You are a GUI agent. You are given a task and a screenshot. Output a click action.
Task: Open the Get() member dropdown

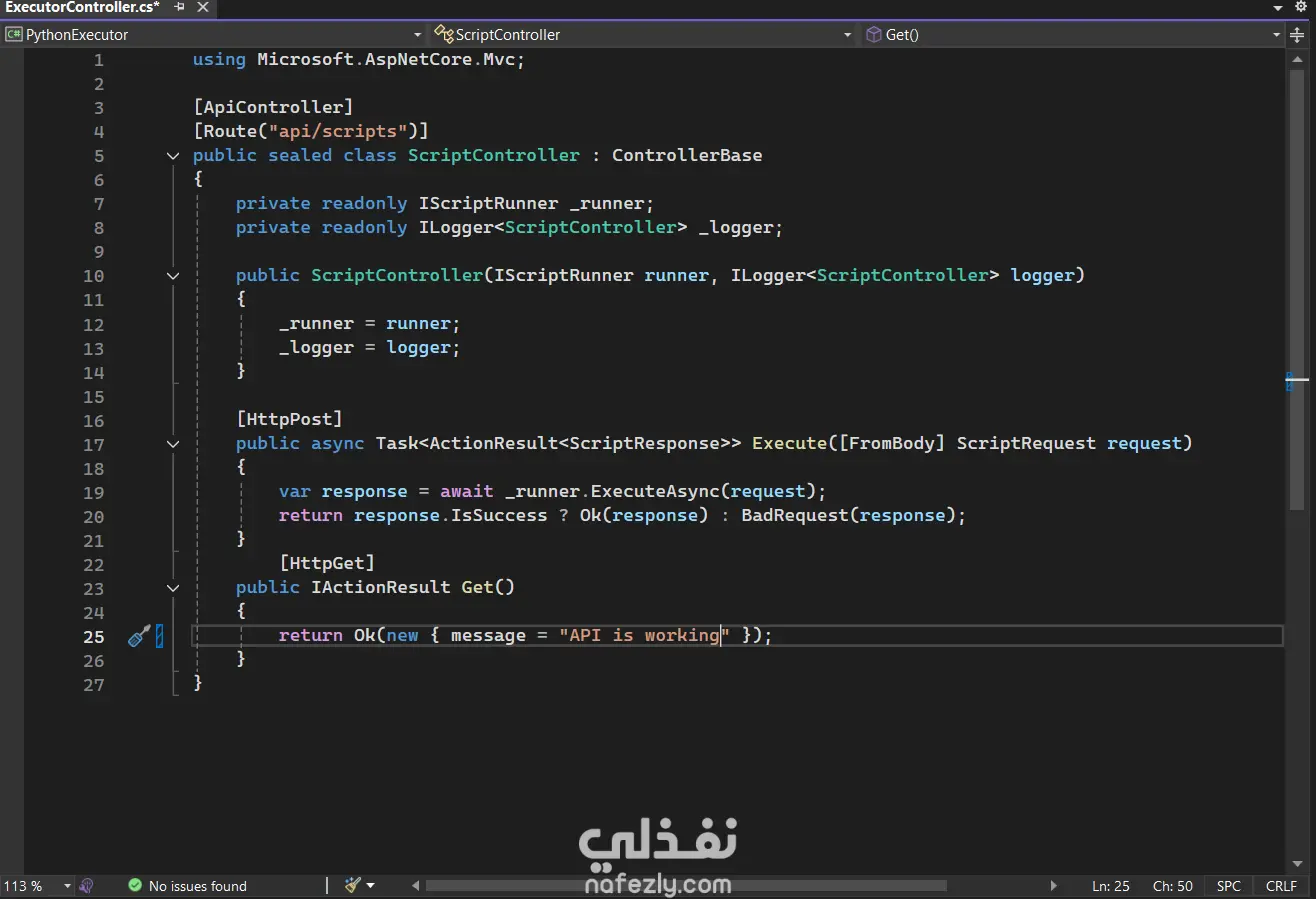pyautogui.click(x=1072, y=34)
